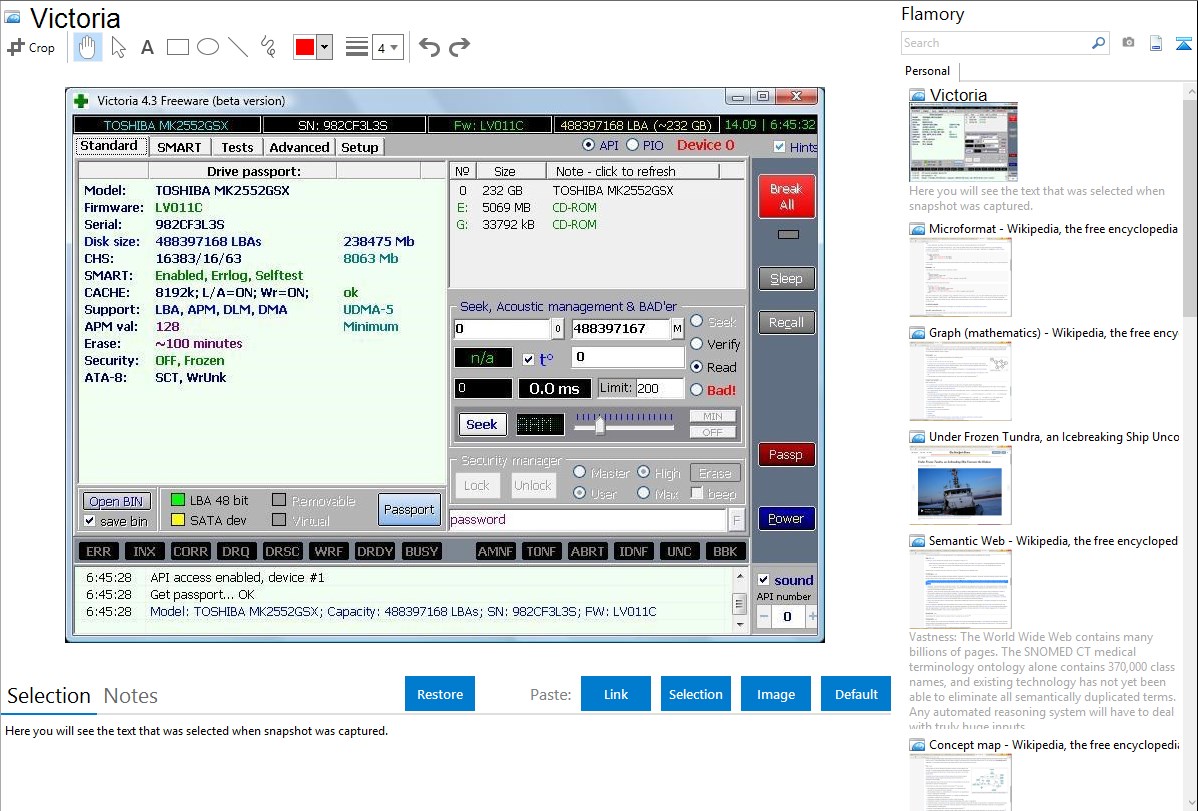Screen dimensions: 1198x811
Task: Undo the last annotation
Action: (x=429, y=47)
